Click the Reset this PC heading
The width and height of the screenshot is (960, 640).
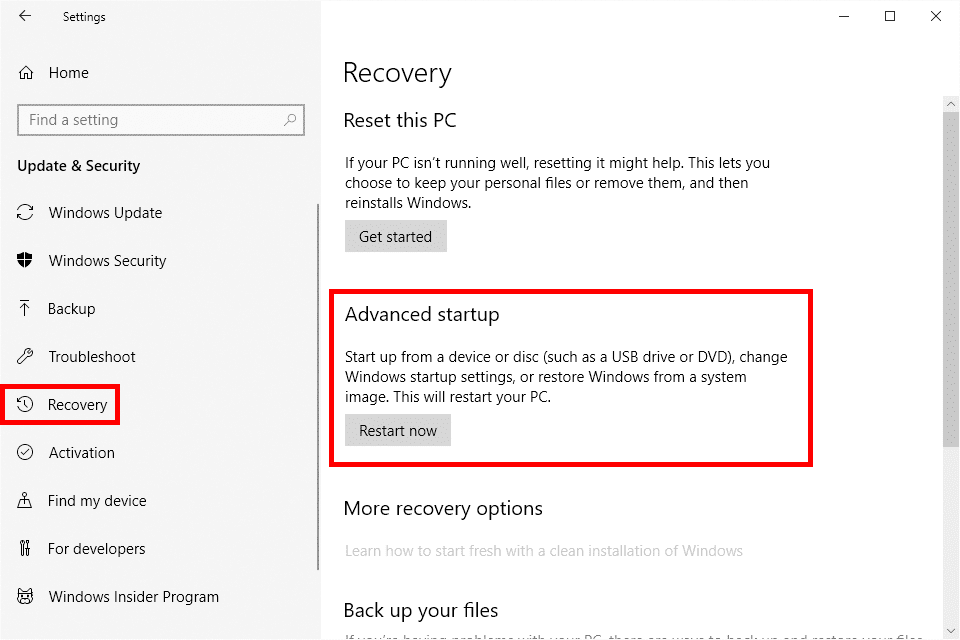tap(400, 120)
